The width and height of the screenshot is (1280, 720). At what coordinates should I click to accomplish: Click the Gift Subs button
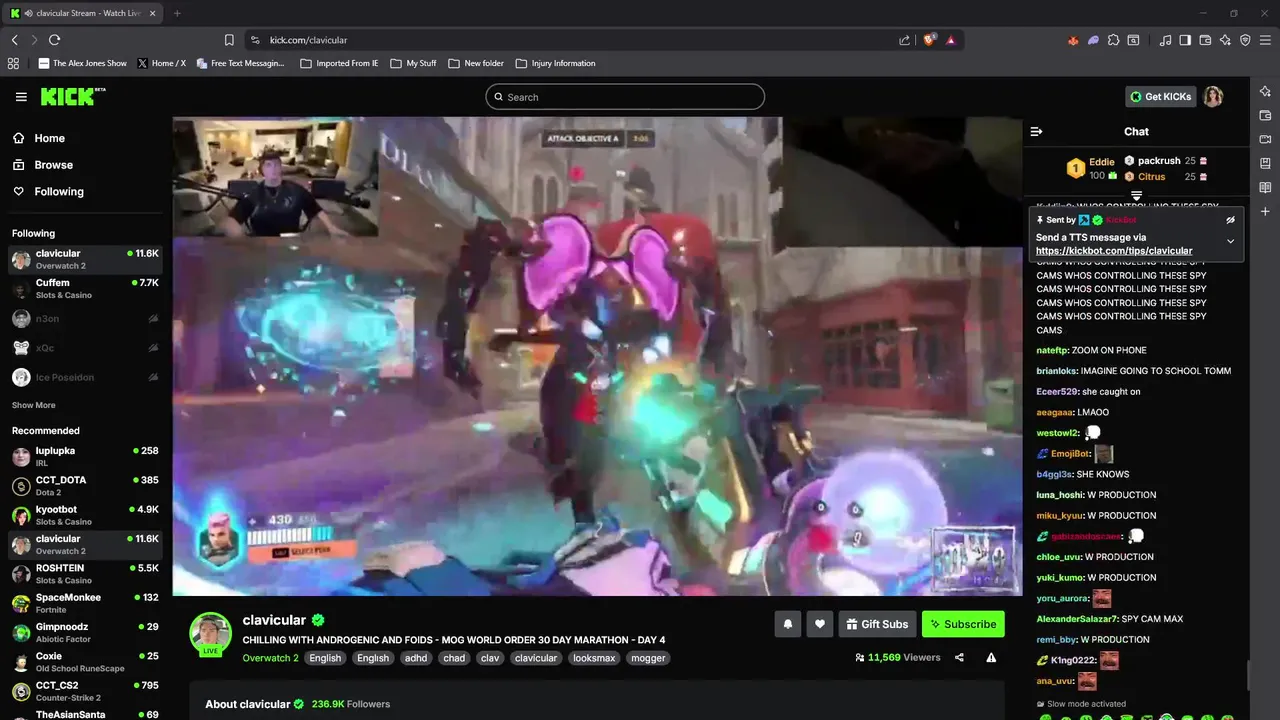click(x=877, y=624)
